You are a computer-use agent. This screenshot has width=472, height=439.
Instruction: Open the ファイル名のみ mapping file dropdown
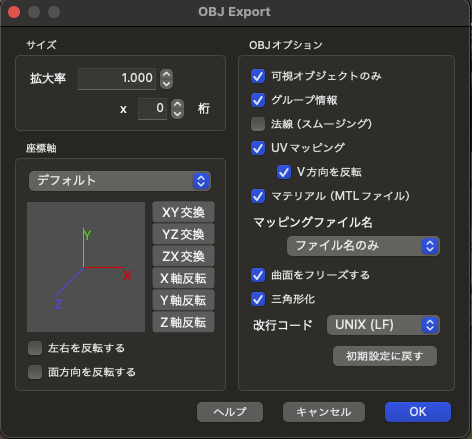click(363, 246)
